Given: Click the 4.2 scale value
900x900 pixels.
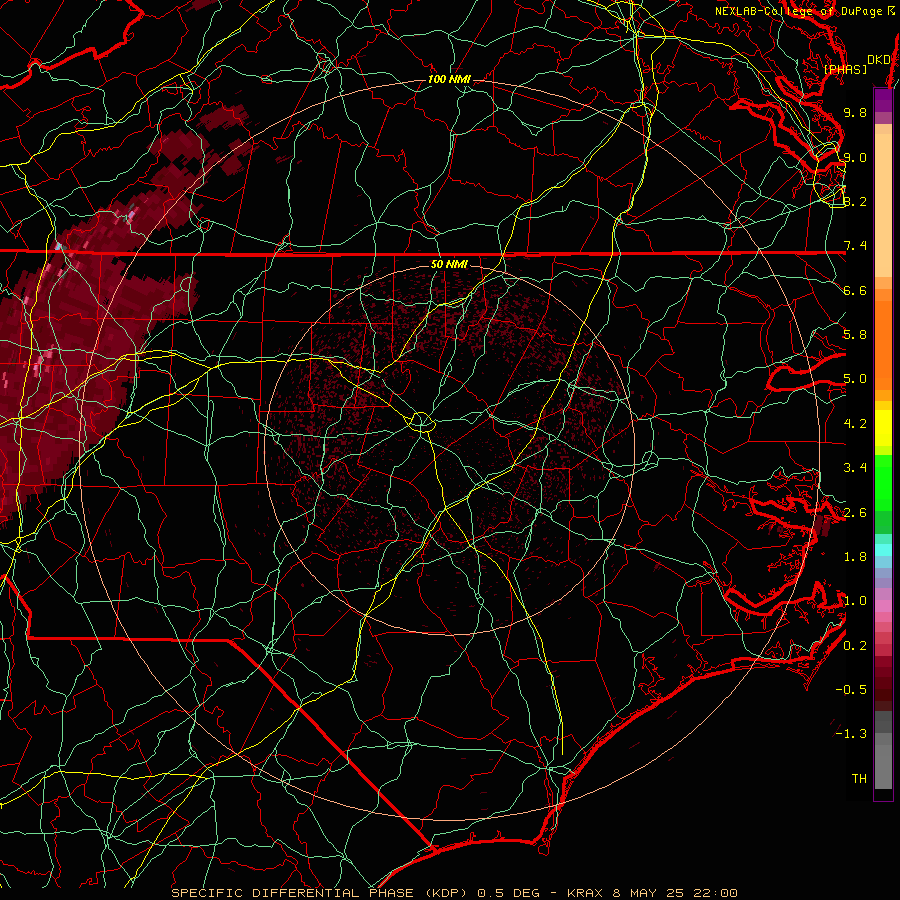Looking at the screenshot, I should pos(855,424).
